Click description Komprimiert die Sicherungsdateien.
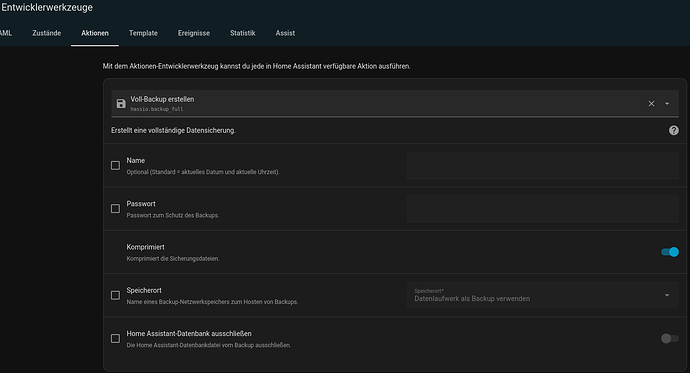This screenshot has width=690, height=373. (172, 259)
